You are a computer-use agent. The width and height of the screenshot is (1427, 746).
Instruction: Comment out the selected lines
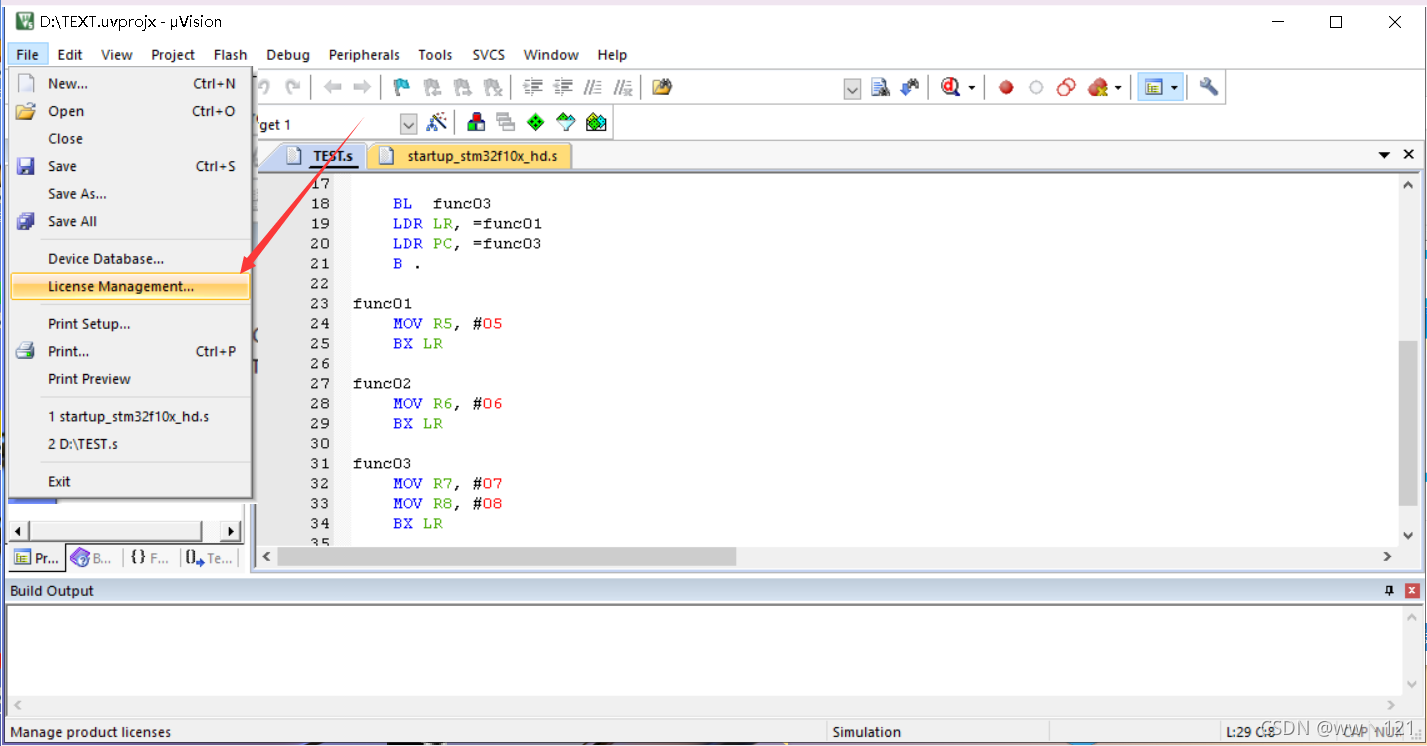click(593, 88)
